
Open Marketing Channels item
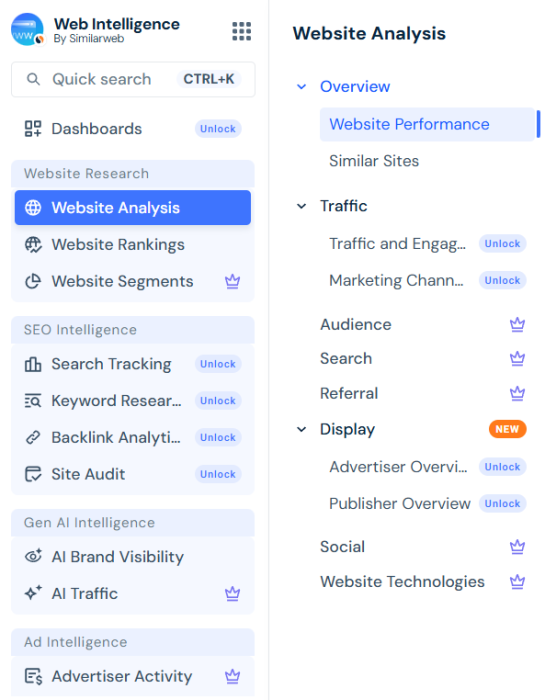click(396, 280)
